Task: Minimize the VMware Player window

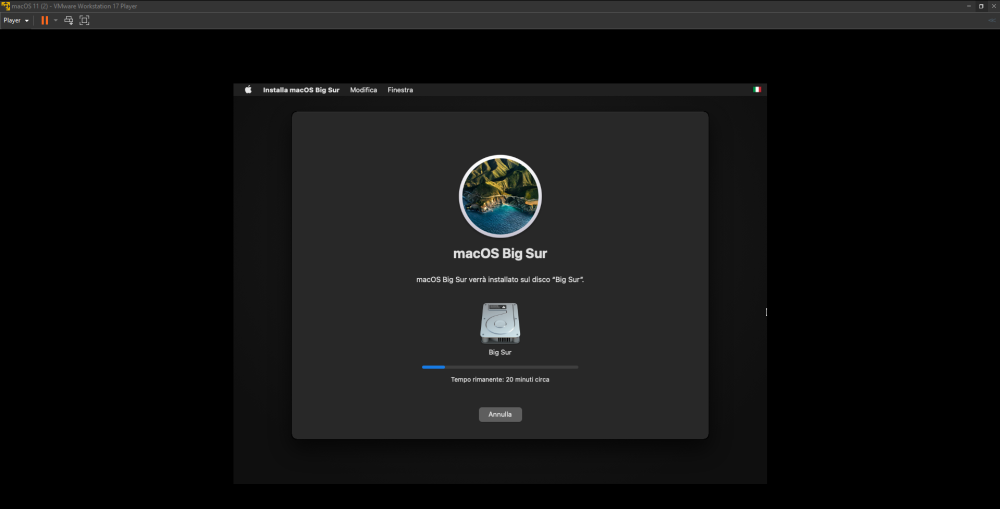Action: click(969, 6)
